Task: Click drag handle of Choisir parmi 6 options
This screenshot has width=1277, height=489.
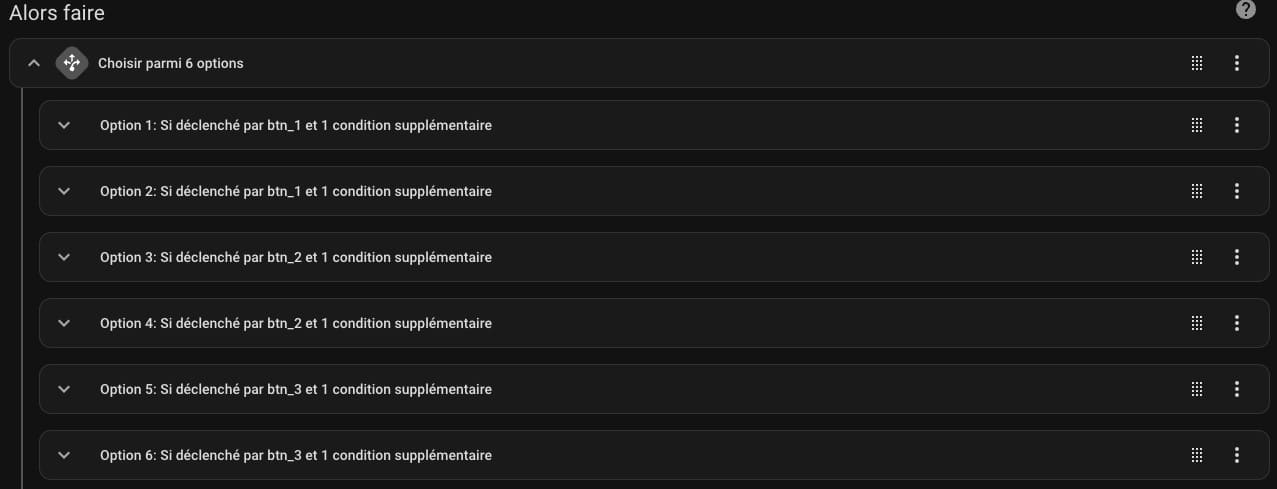Action: (1197, 63)
